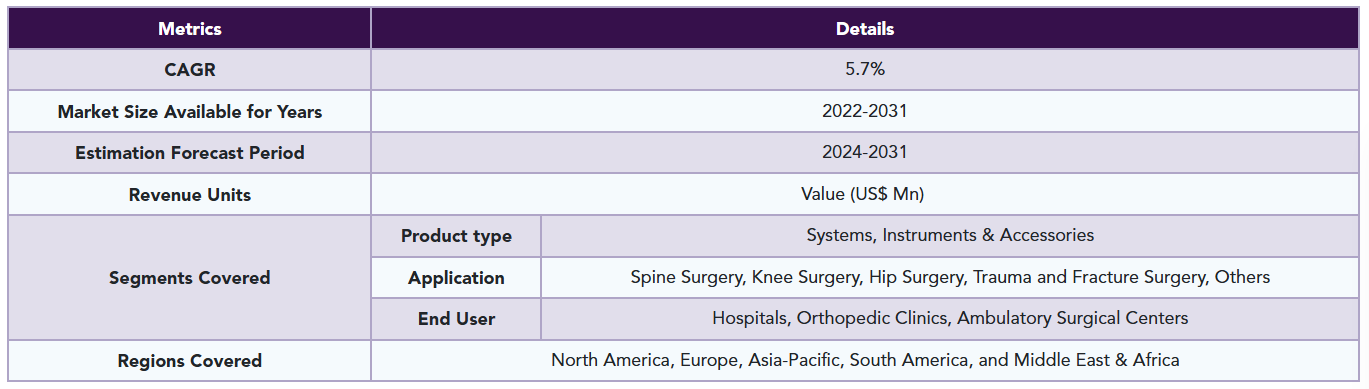Click the Details column header

click(x=865, y=29)
